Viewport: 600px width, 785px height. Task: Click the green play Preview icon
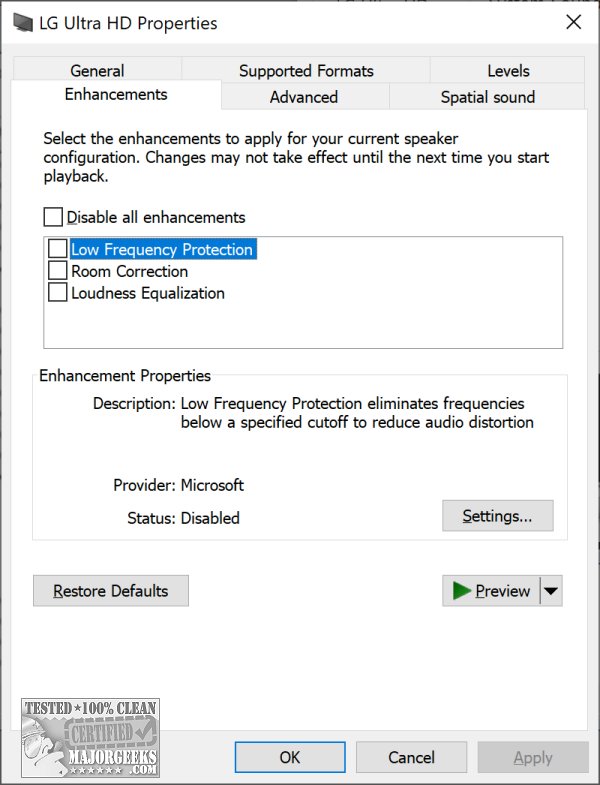coord(461,591)
